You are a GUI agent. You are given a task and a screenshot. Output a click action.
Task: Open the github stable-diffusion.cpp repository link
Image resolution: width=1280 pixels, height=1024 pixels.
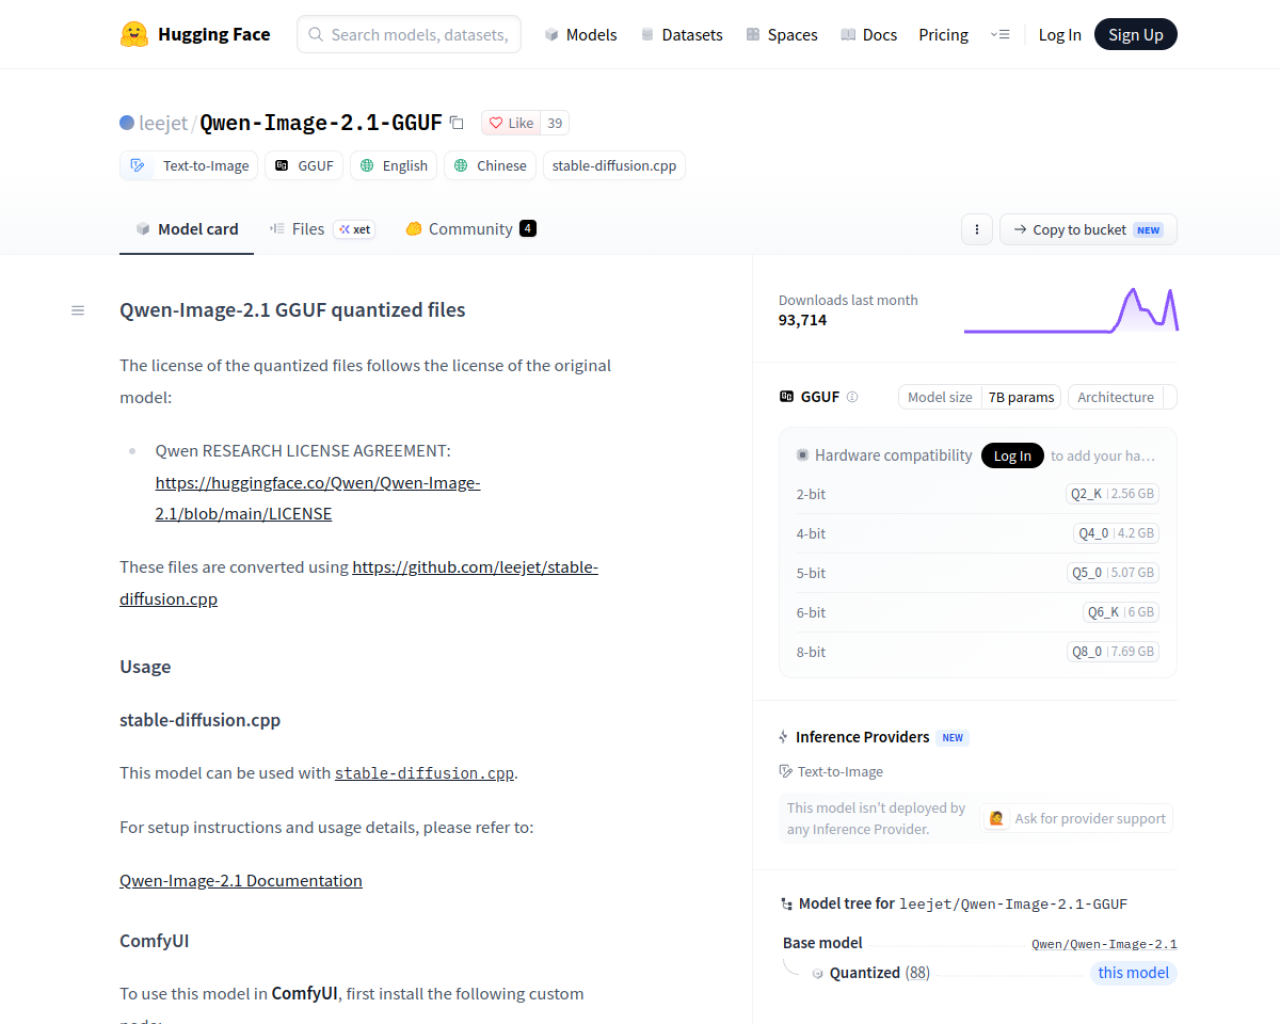[x=359, y=583]
